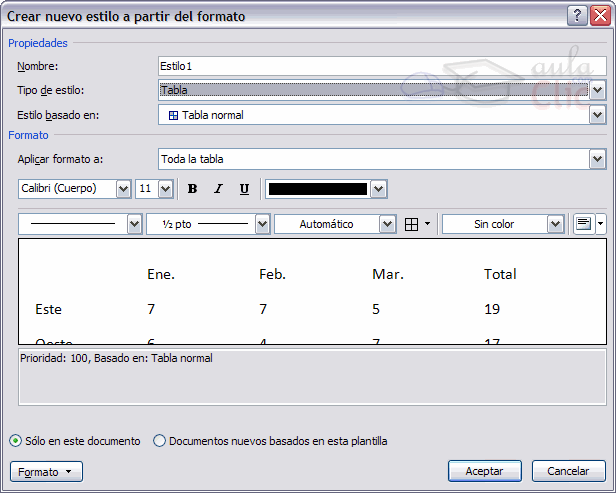This screenshot has width=616, height=493.
Task: Open the line style dropdown
Action: (134, 224)
